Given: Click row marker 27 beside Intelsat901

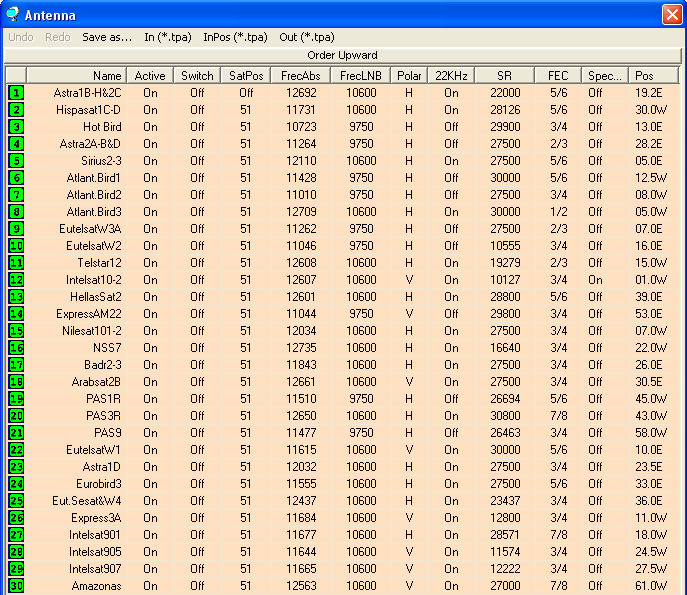Looking at the screenshot, I should tap(16, 535).
